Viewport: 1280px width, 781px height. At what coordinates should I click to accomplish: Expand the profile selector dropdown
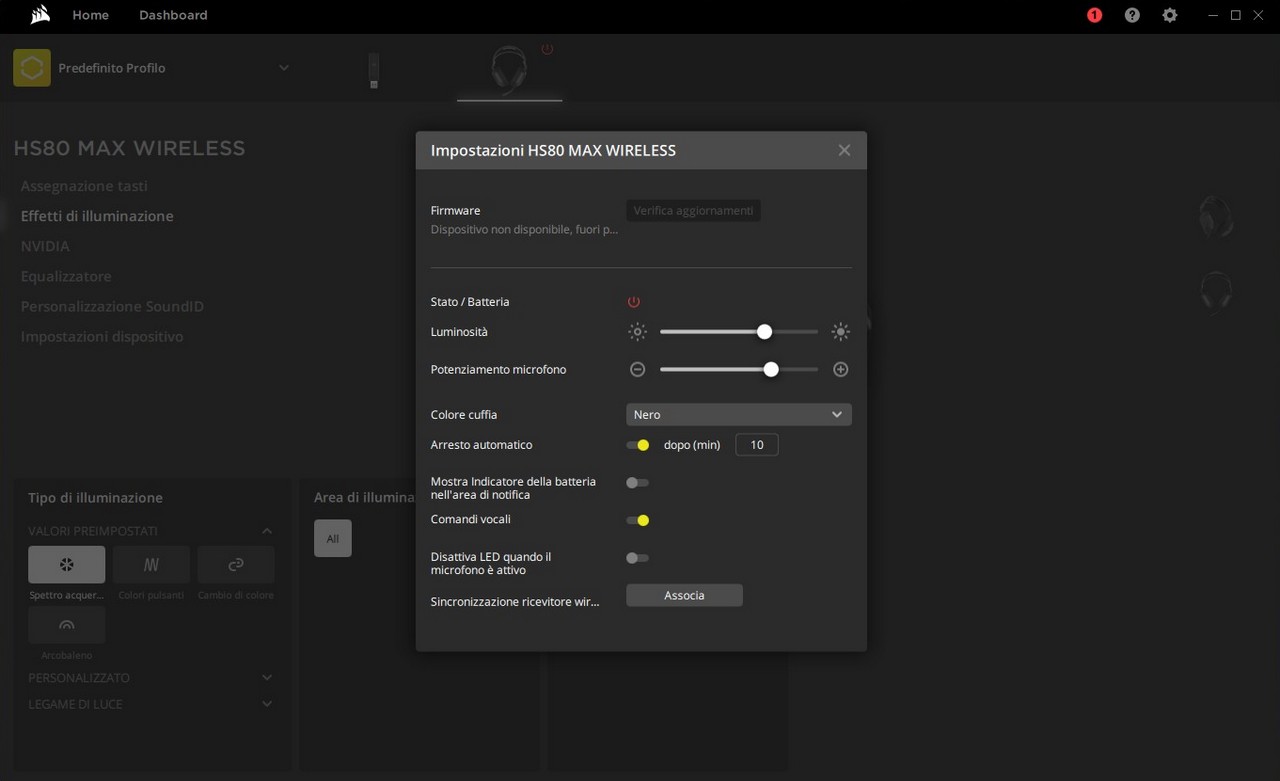pos(283,68)
